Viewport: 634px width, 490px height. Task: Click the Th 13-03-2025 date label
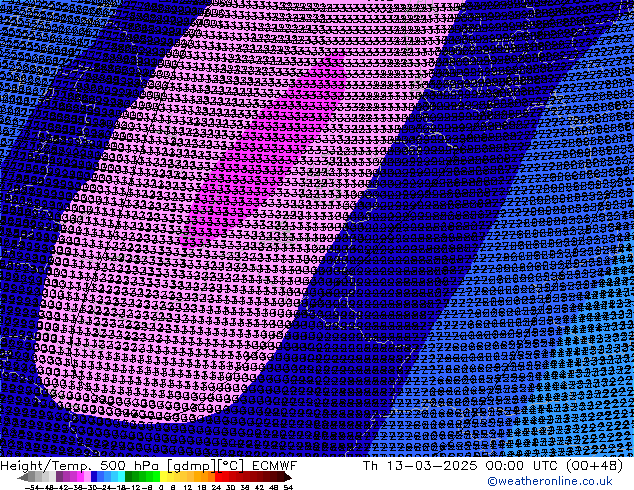click(x=410, y=465)
